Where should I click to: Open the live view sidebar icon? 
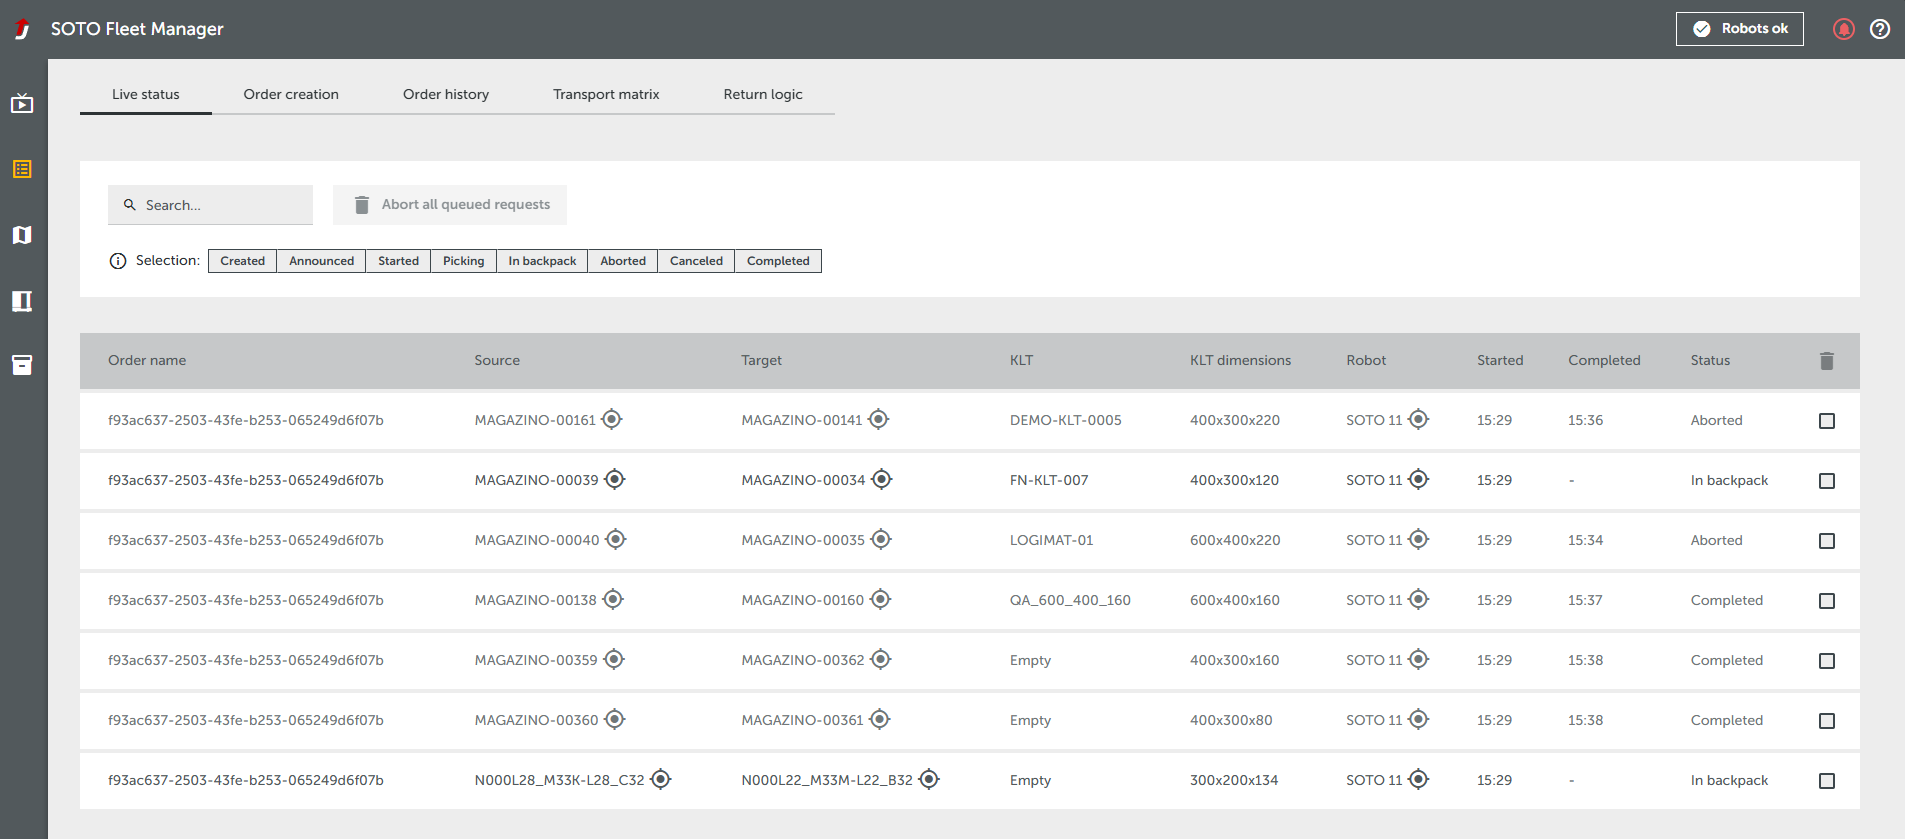point(22,103)
